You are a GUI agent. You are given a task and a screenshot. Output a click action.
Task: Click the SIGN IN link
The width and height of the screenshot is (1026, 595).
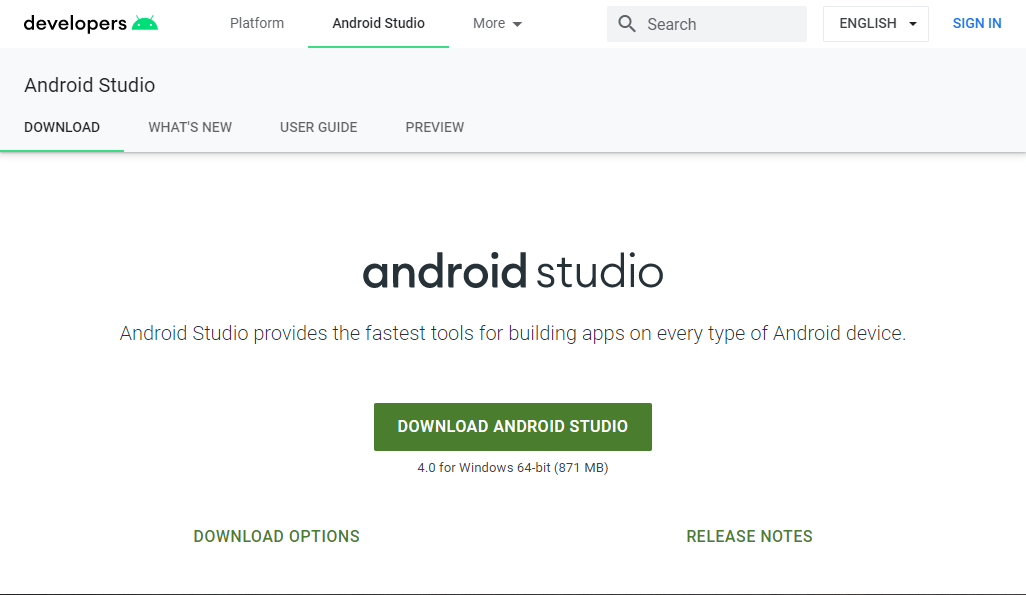pyautogui.click(x=976, y=24)
